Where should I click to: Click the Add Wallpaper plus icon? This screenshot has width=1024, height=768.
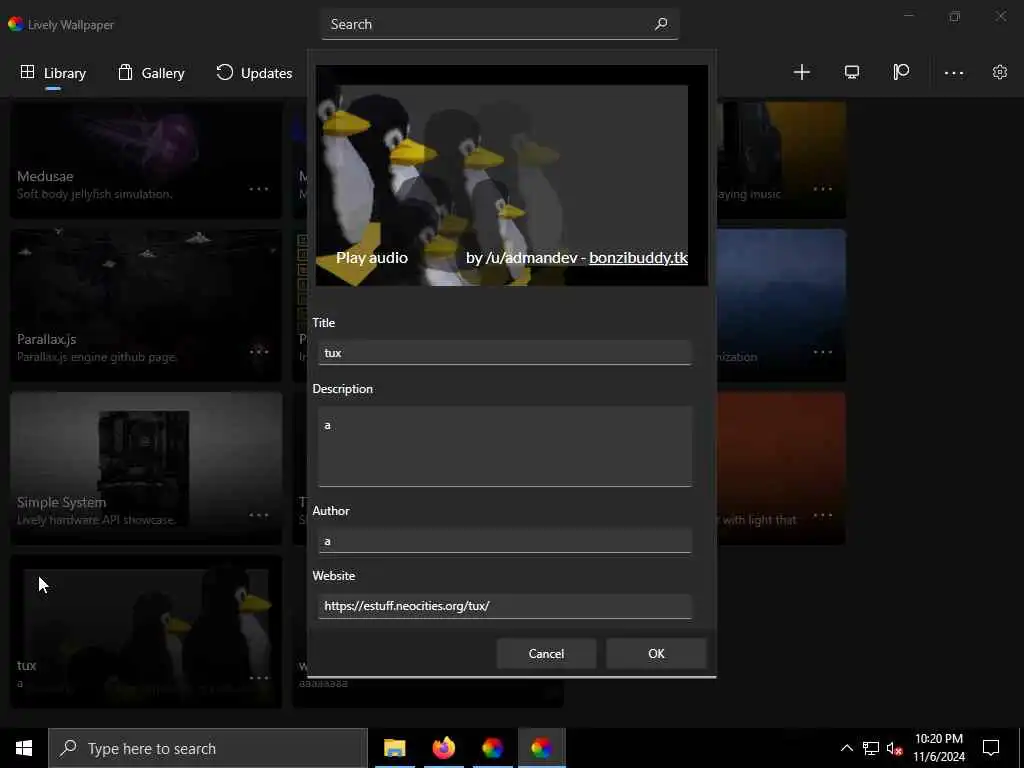pyautogui.click(x=801, y=72)
